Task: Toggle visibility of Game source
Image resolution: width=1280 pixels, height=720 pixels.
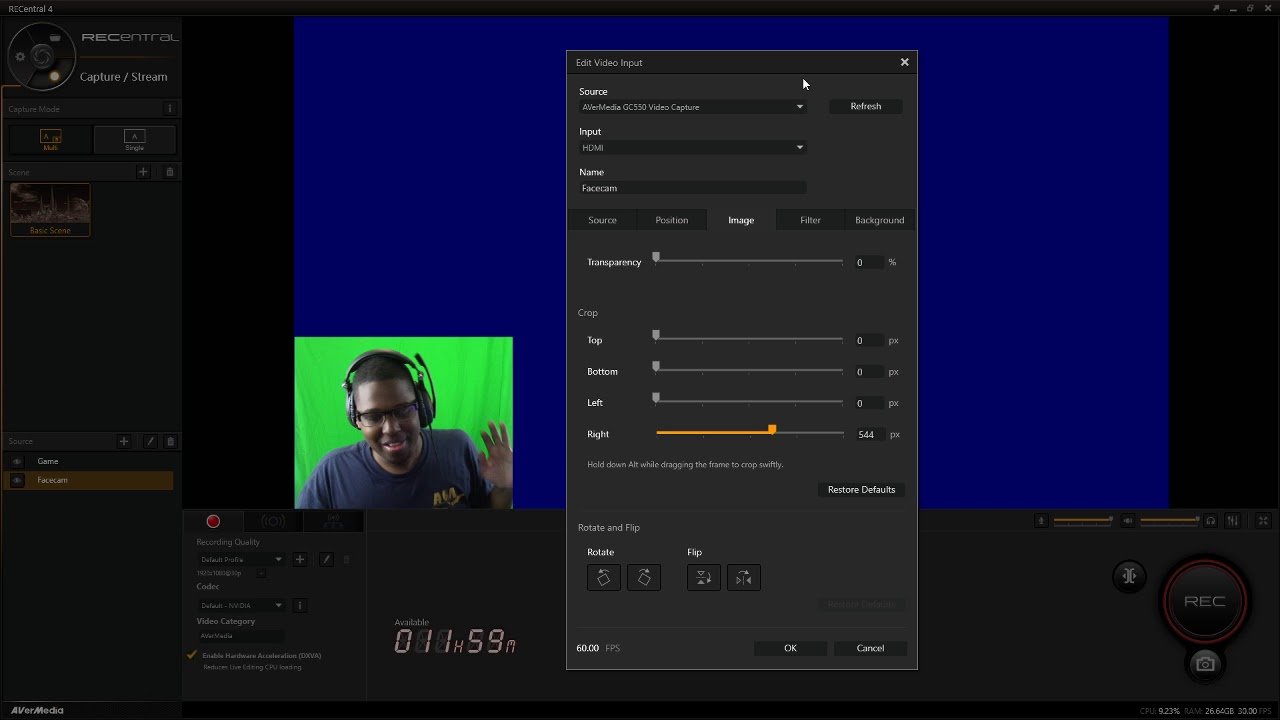Action: pos(17,461)
